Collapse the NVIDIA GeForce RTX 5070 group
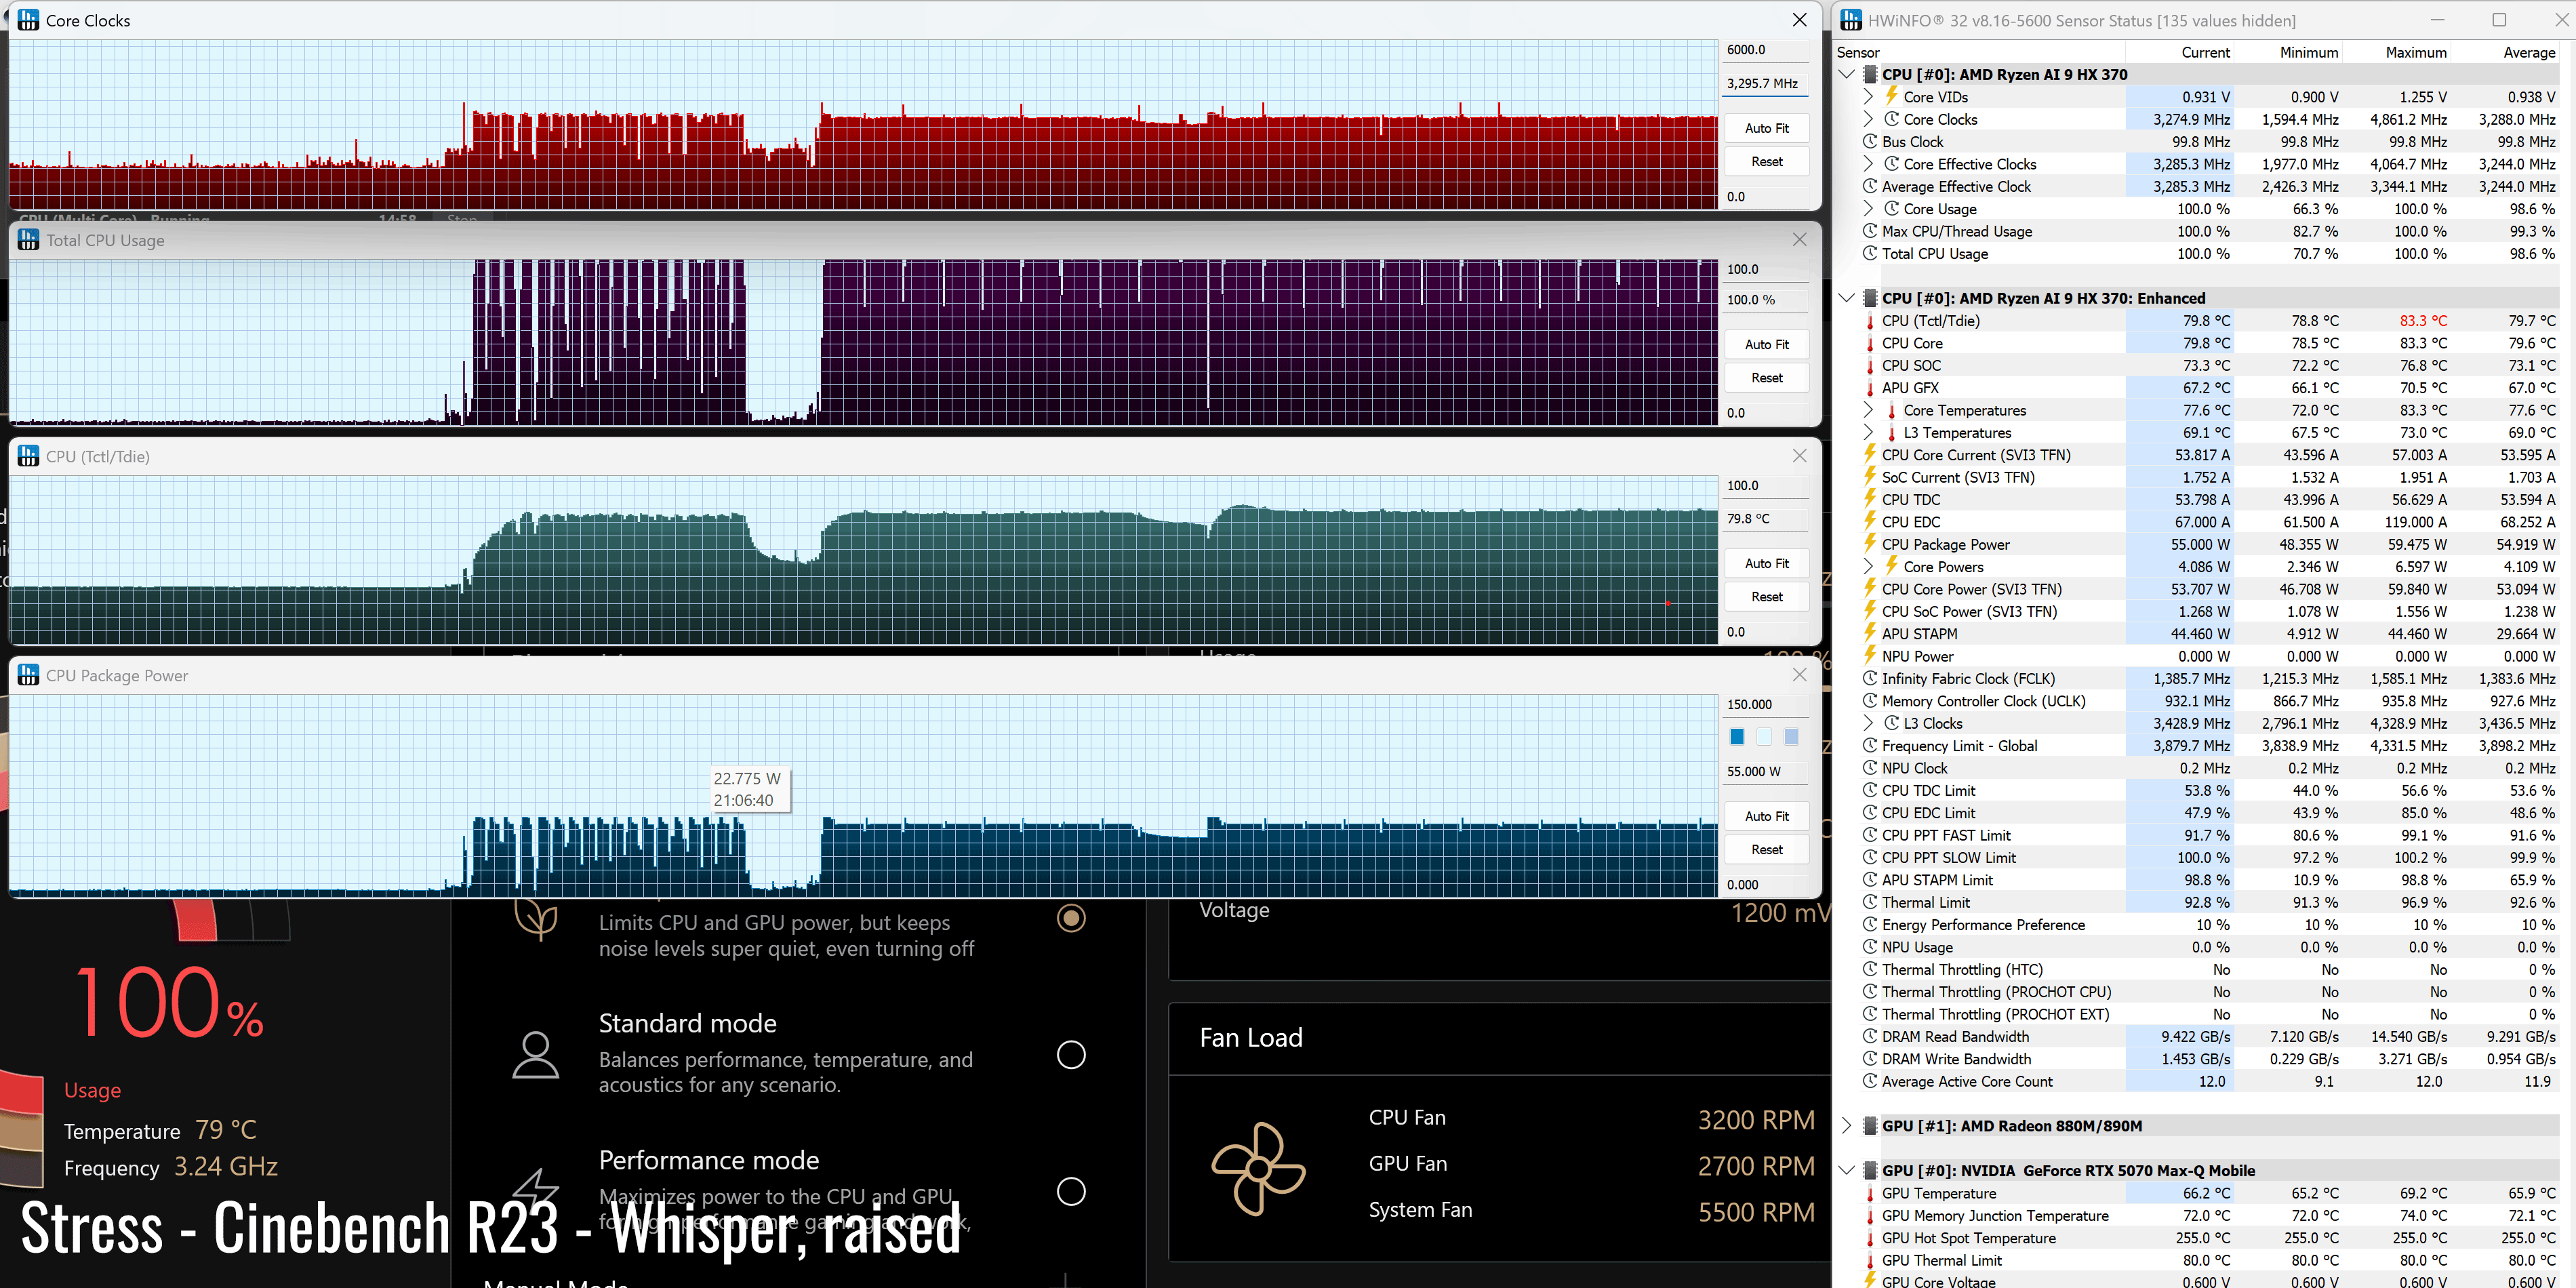 pyautogui.click(x=1846, y=1171)
